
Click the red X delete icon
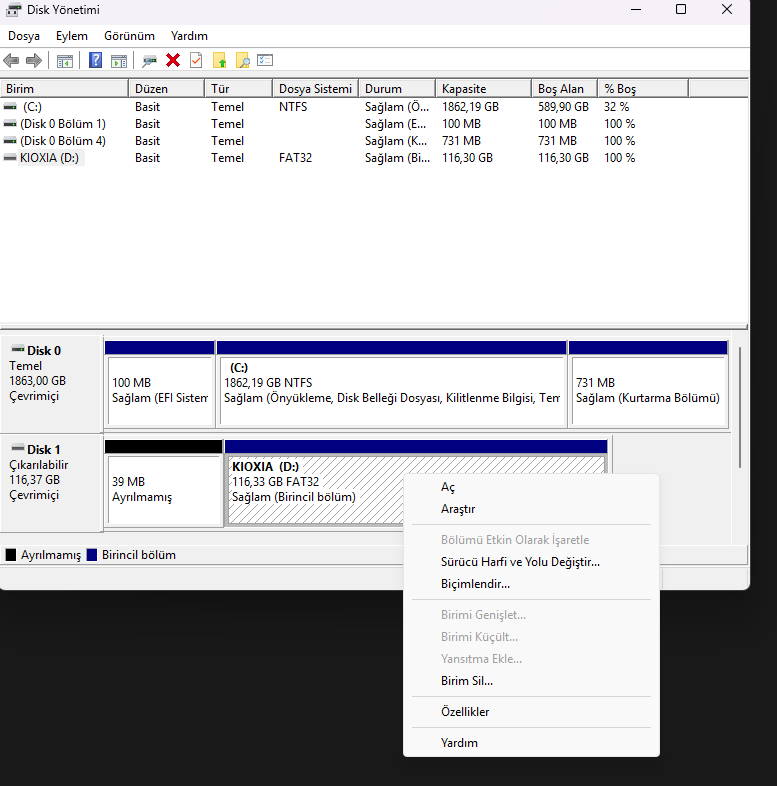[x=173, y=61]
